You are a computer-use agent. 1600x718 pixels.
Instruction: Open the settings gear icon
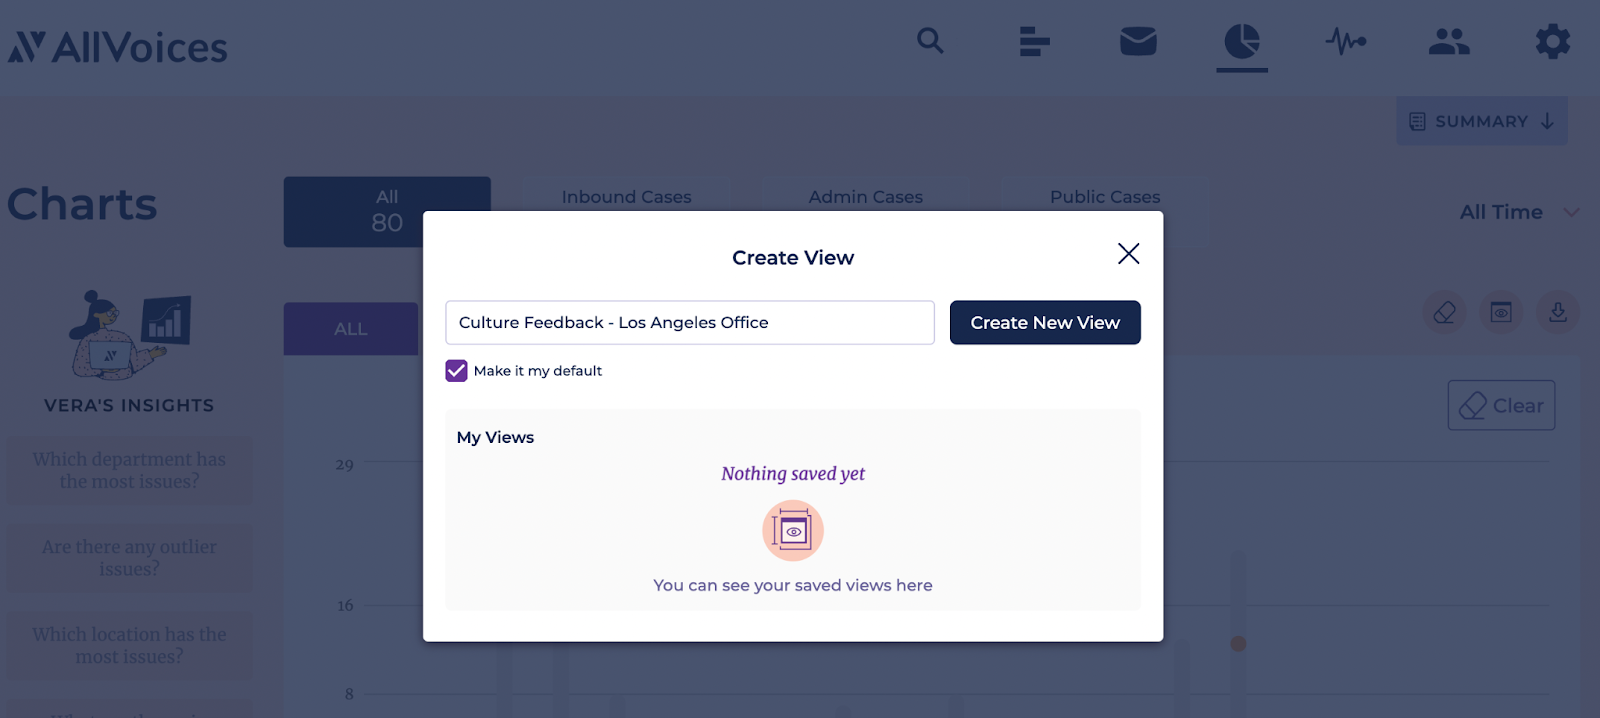1553,41
